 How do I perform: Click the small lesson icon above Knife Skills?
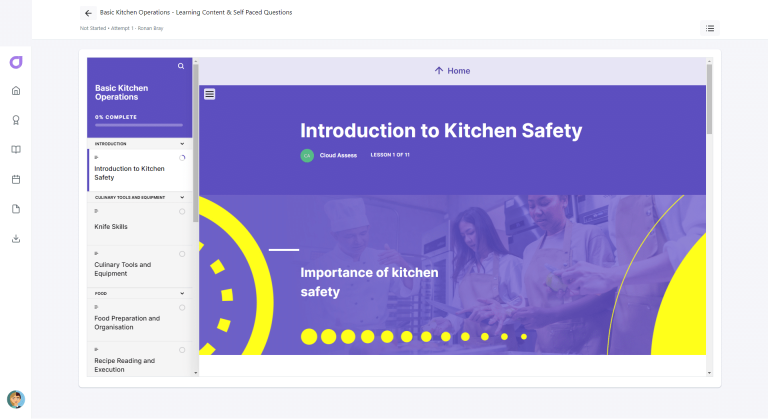point(96,211)
